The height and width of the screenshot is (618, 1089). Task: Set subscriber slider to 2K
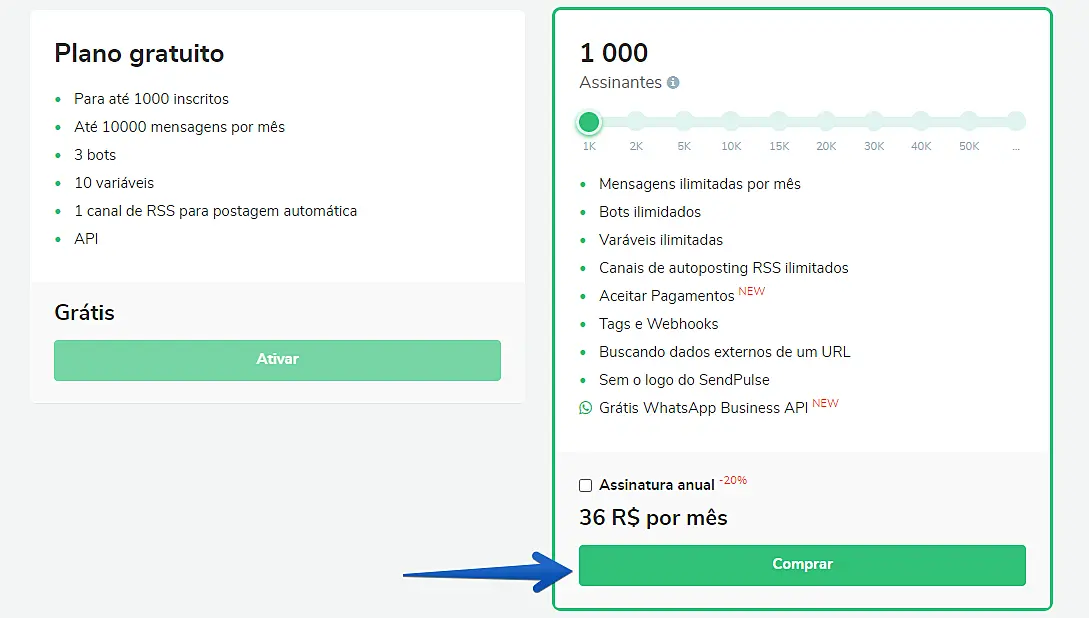636,122
